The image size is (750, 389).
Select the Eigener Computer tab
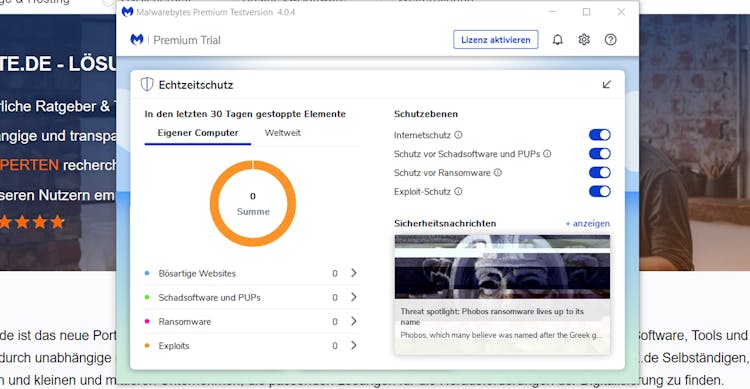(x=198, y=133)
